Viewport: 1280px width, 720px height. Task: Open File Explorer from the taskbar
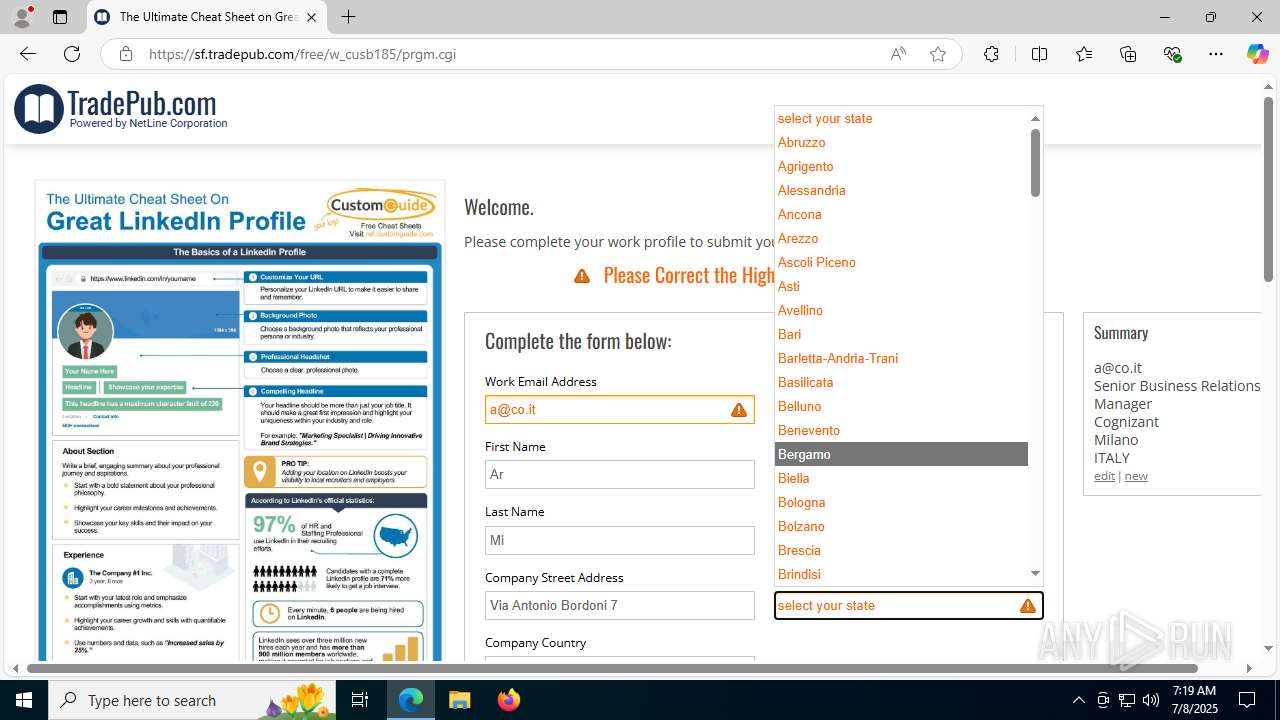460,700
